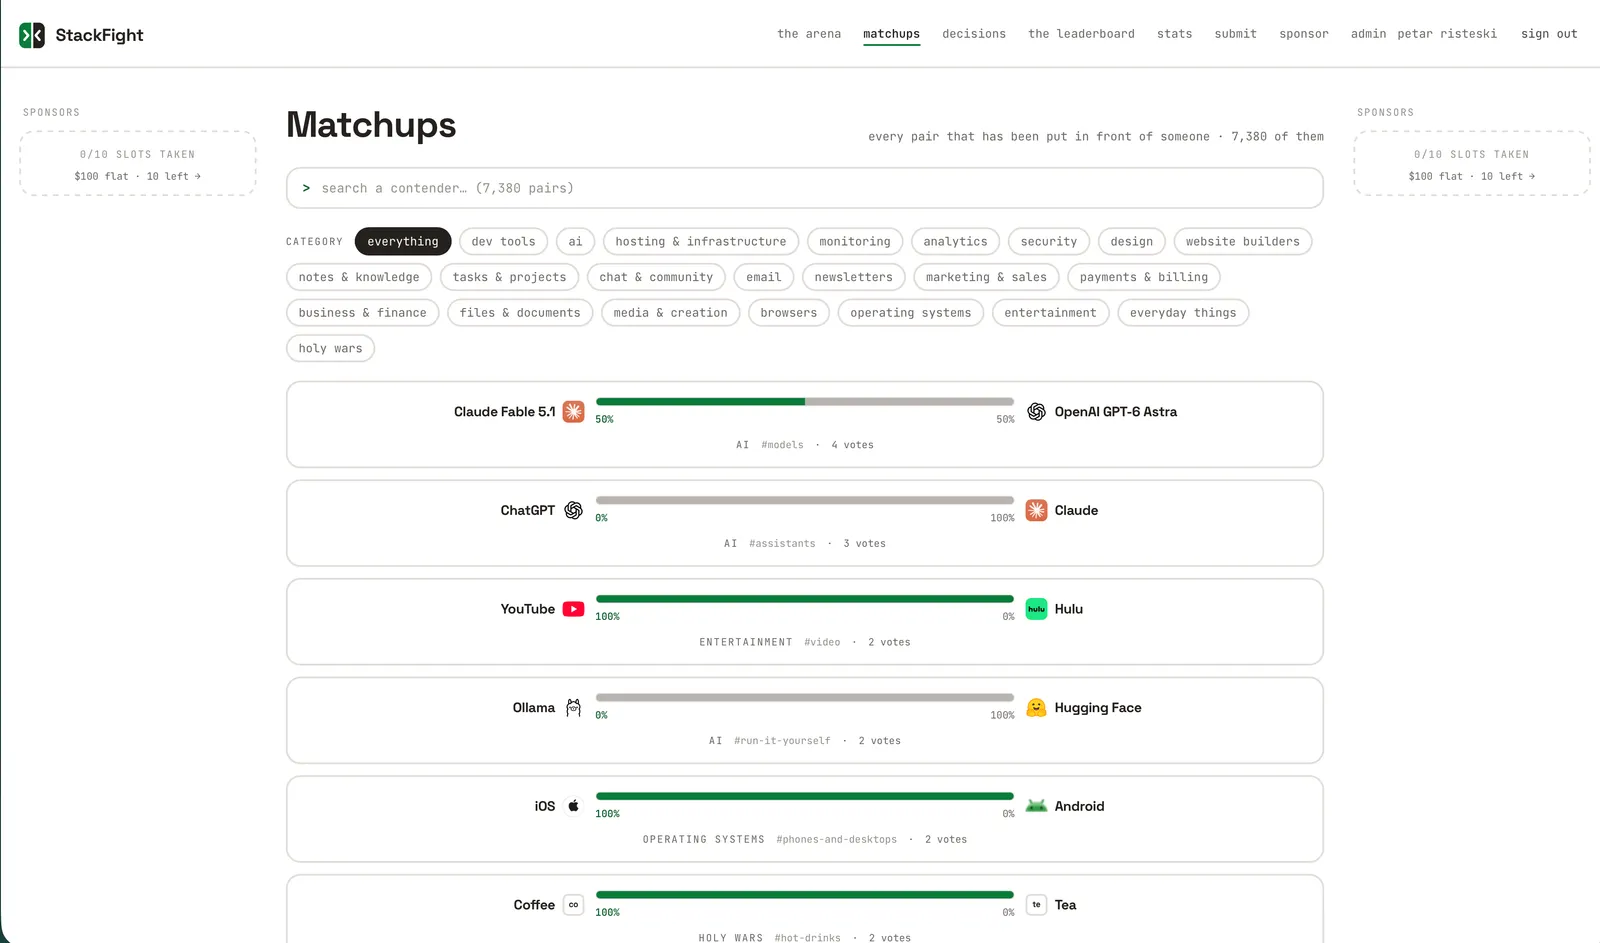The width and height of the screenshot is (1600, 943).
Task: Click sign out
Action: [1549, 34]
